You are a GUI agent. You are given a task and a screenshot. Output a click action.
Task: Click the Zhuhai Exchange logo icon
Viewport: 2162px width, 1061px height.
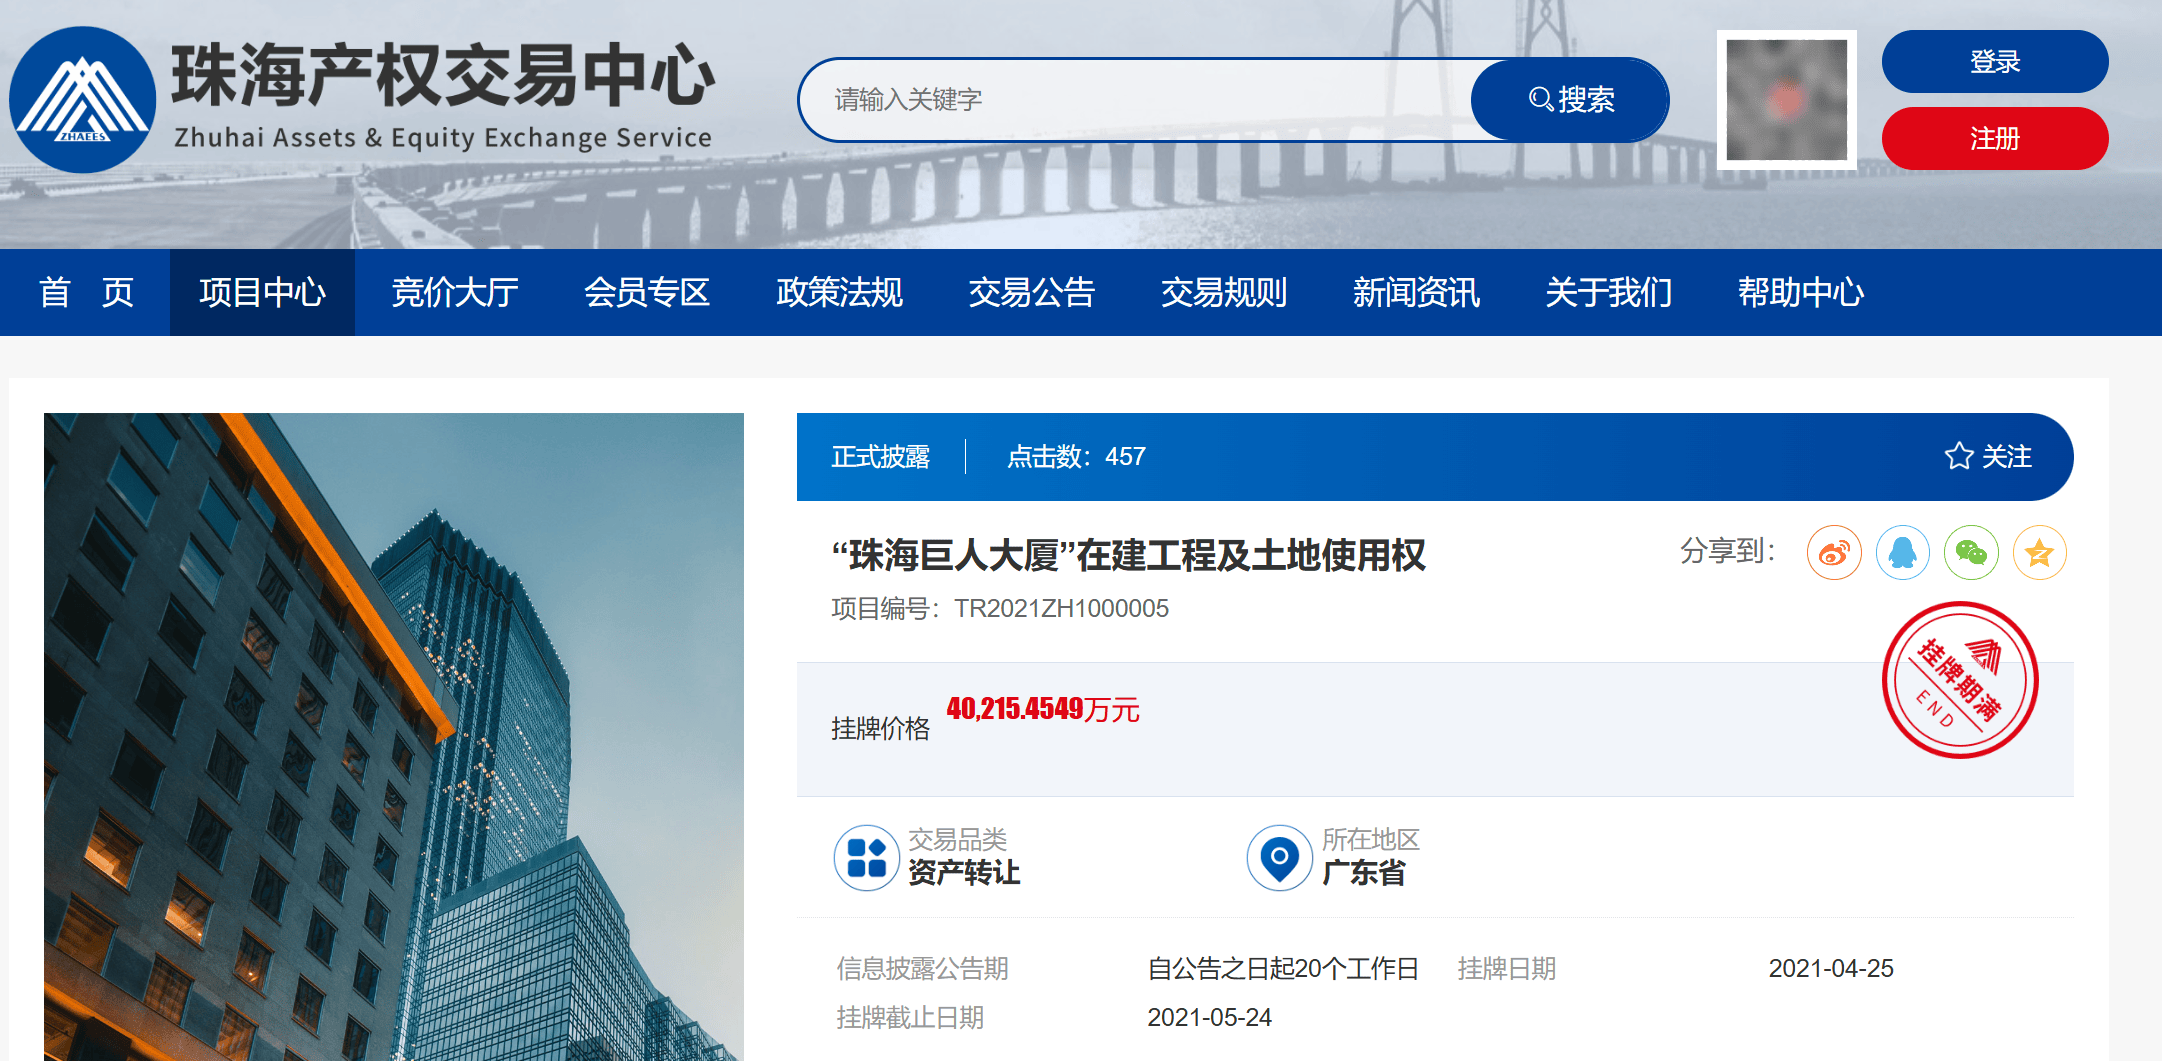point(82,100)
